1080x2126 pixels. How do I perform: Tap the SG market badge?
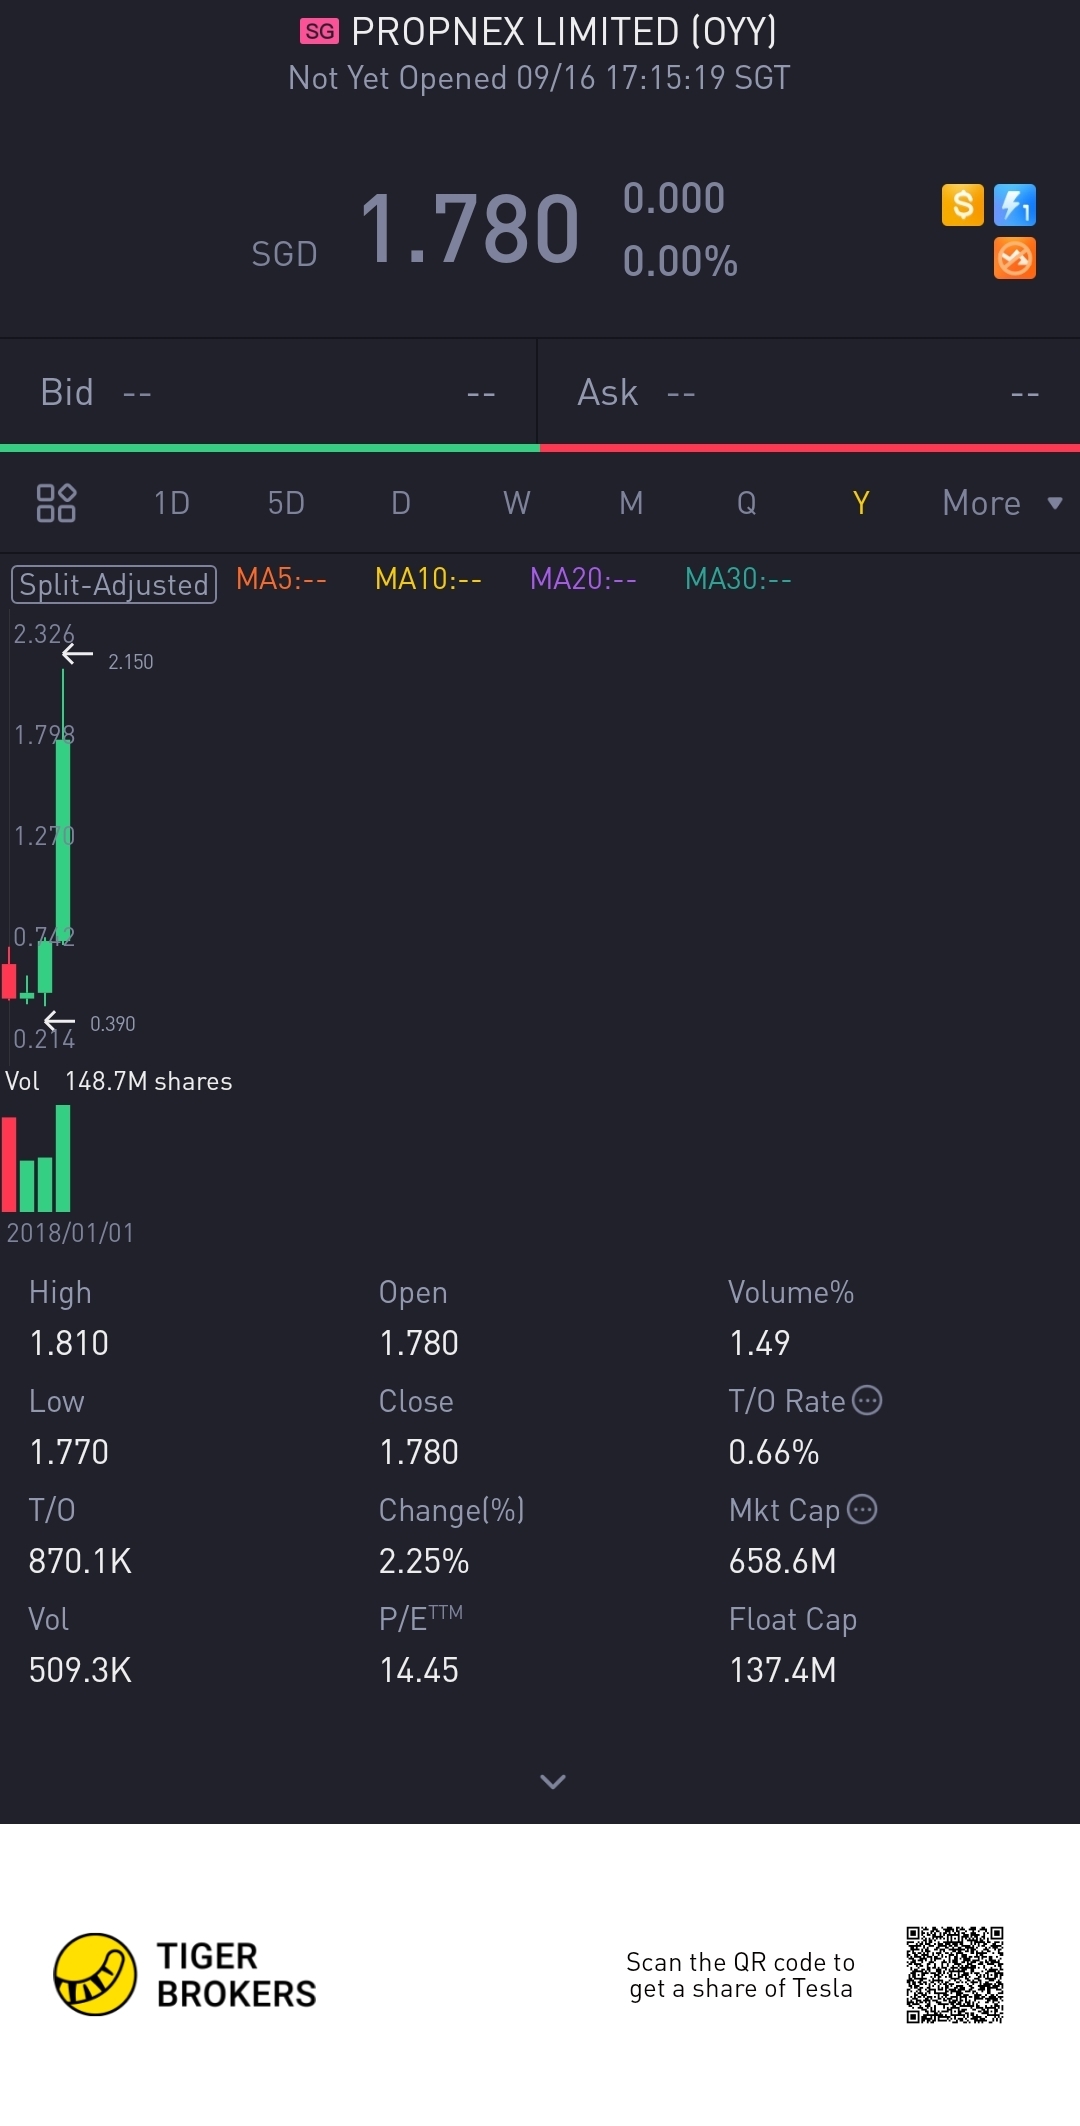pyautogui.click(x=319, y=32)
